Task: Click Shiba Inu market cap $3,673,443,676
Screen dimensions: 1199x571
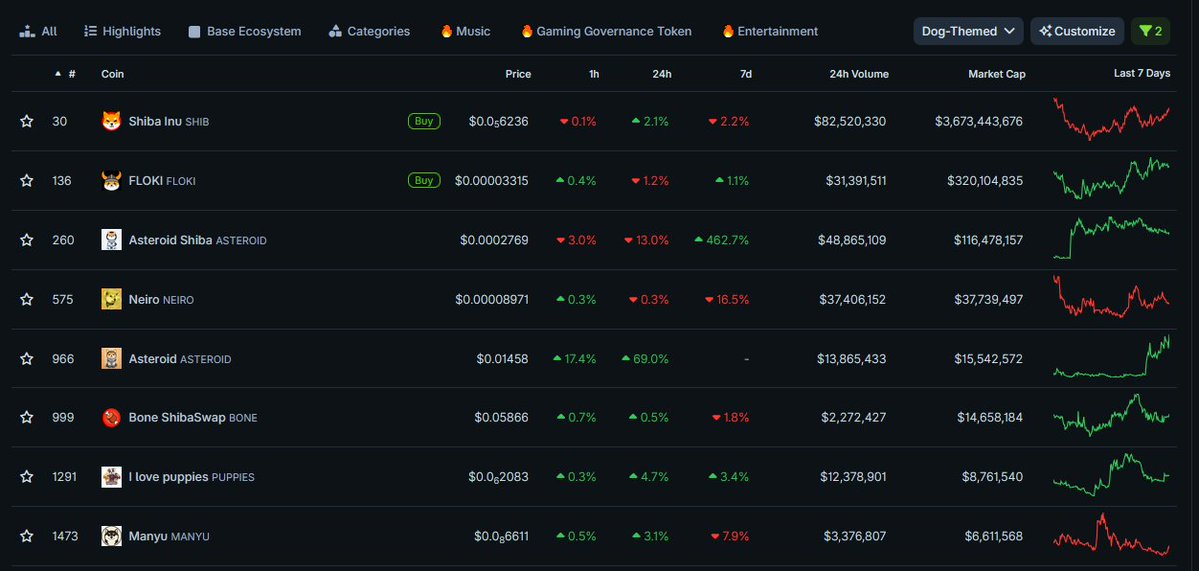Action: click(x=978, y=122)
